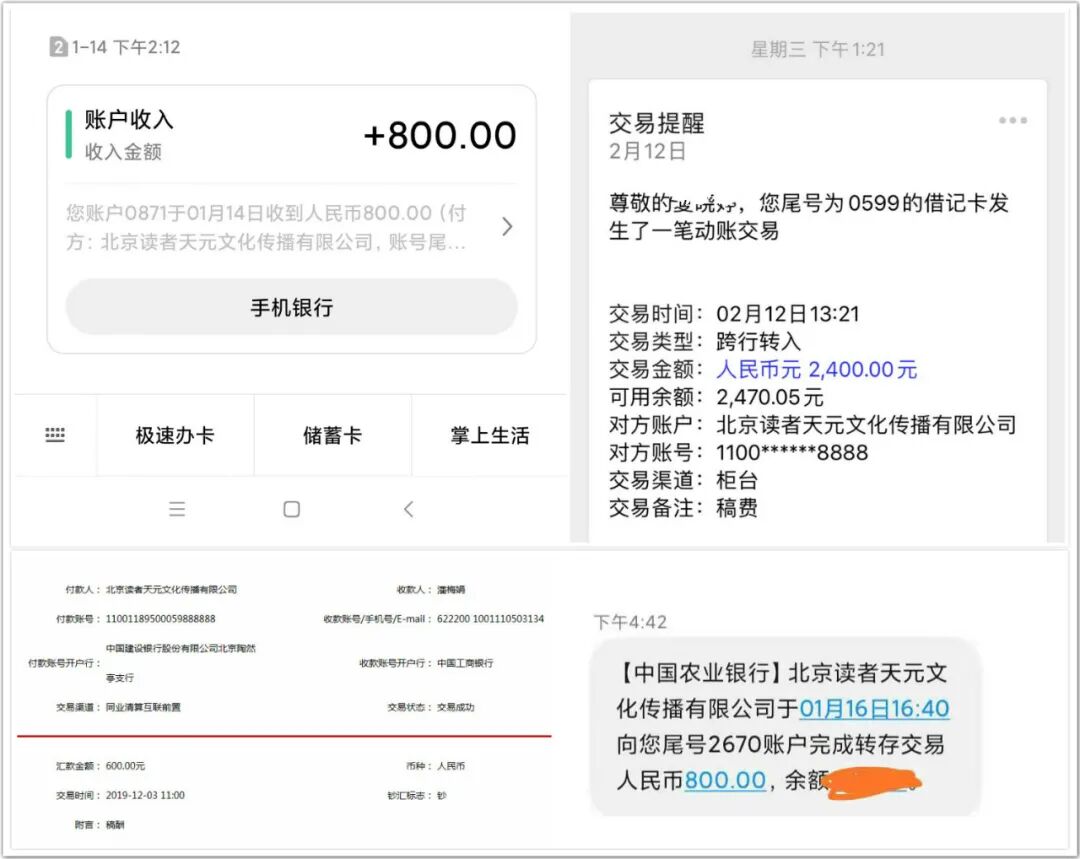Select 交易时间 02月12日13:21 line
The width and height of the screenshot is (1080, 859).
(x=734, y=314)
